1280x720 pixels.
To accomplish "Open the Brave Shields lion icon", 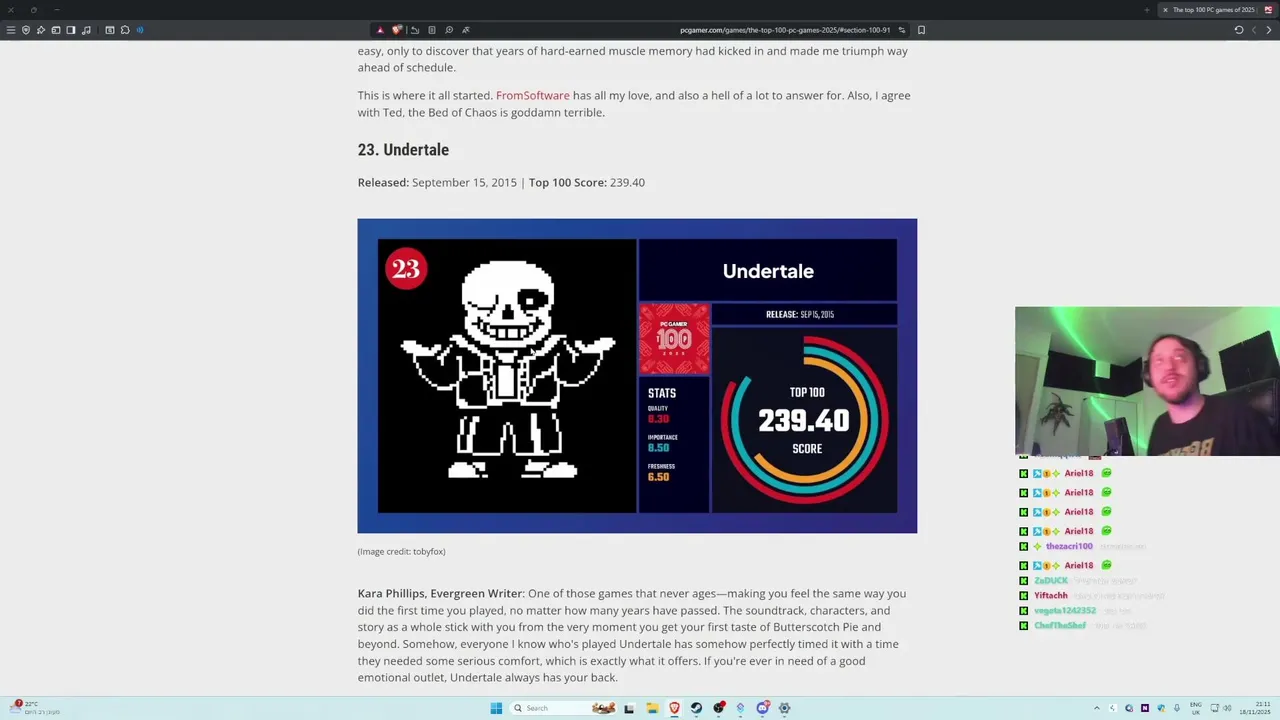I will point(397,30).
